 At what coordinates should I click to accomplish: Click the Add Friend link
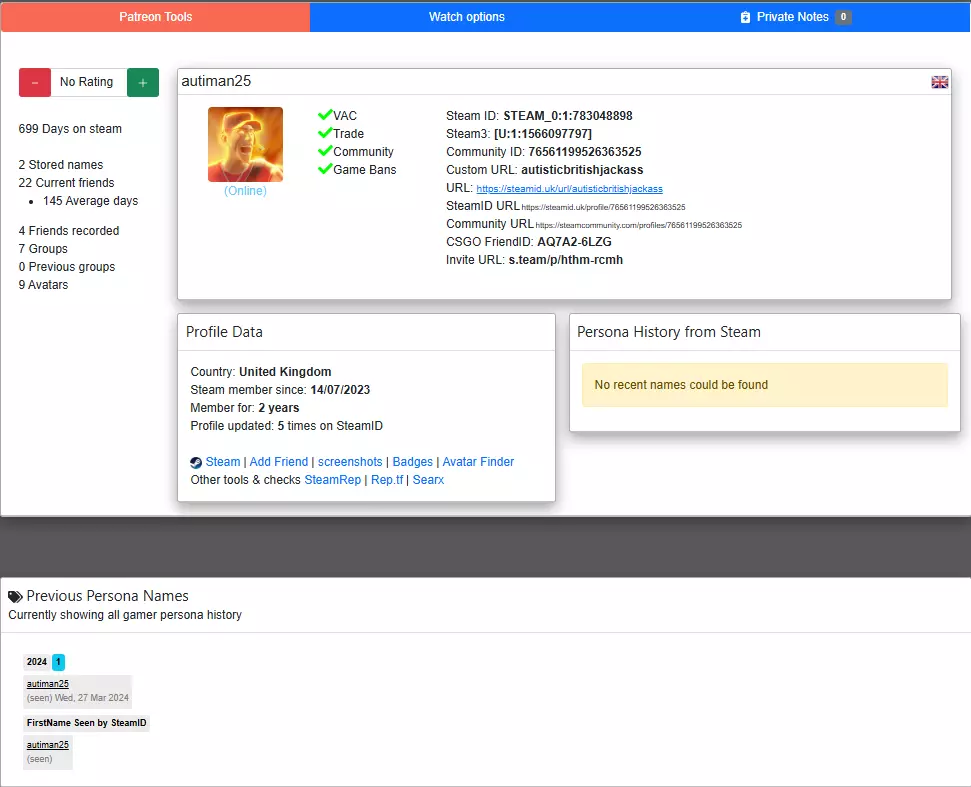279,462
